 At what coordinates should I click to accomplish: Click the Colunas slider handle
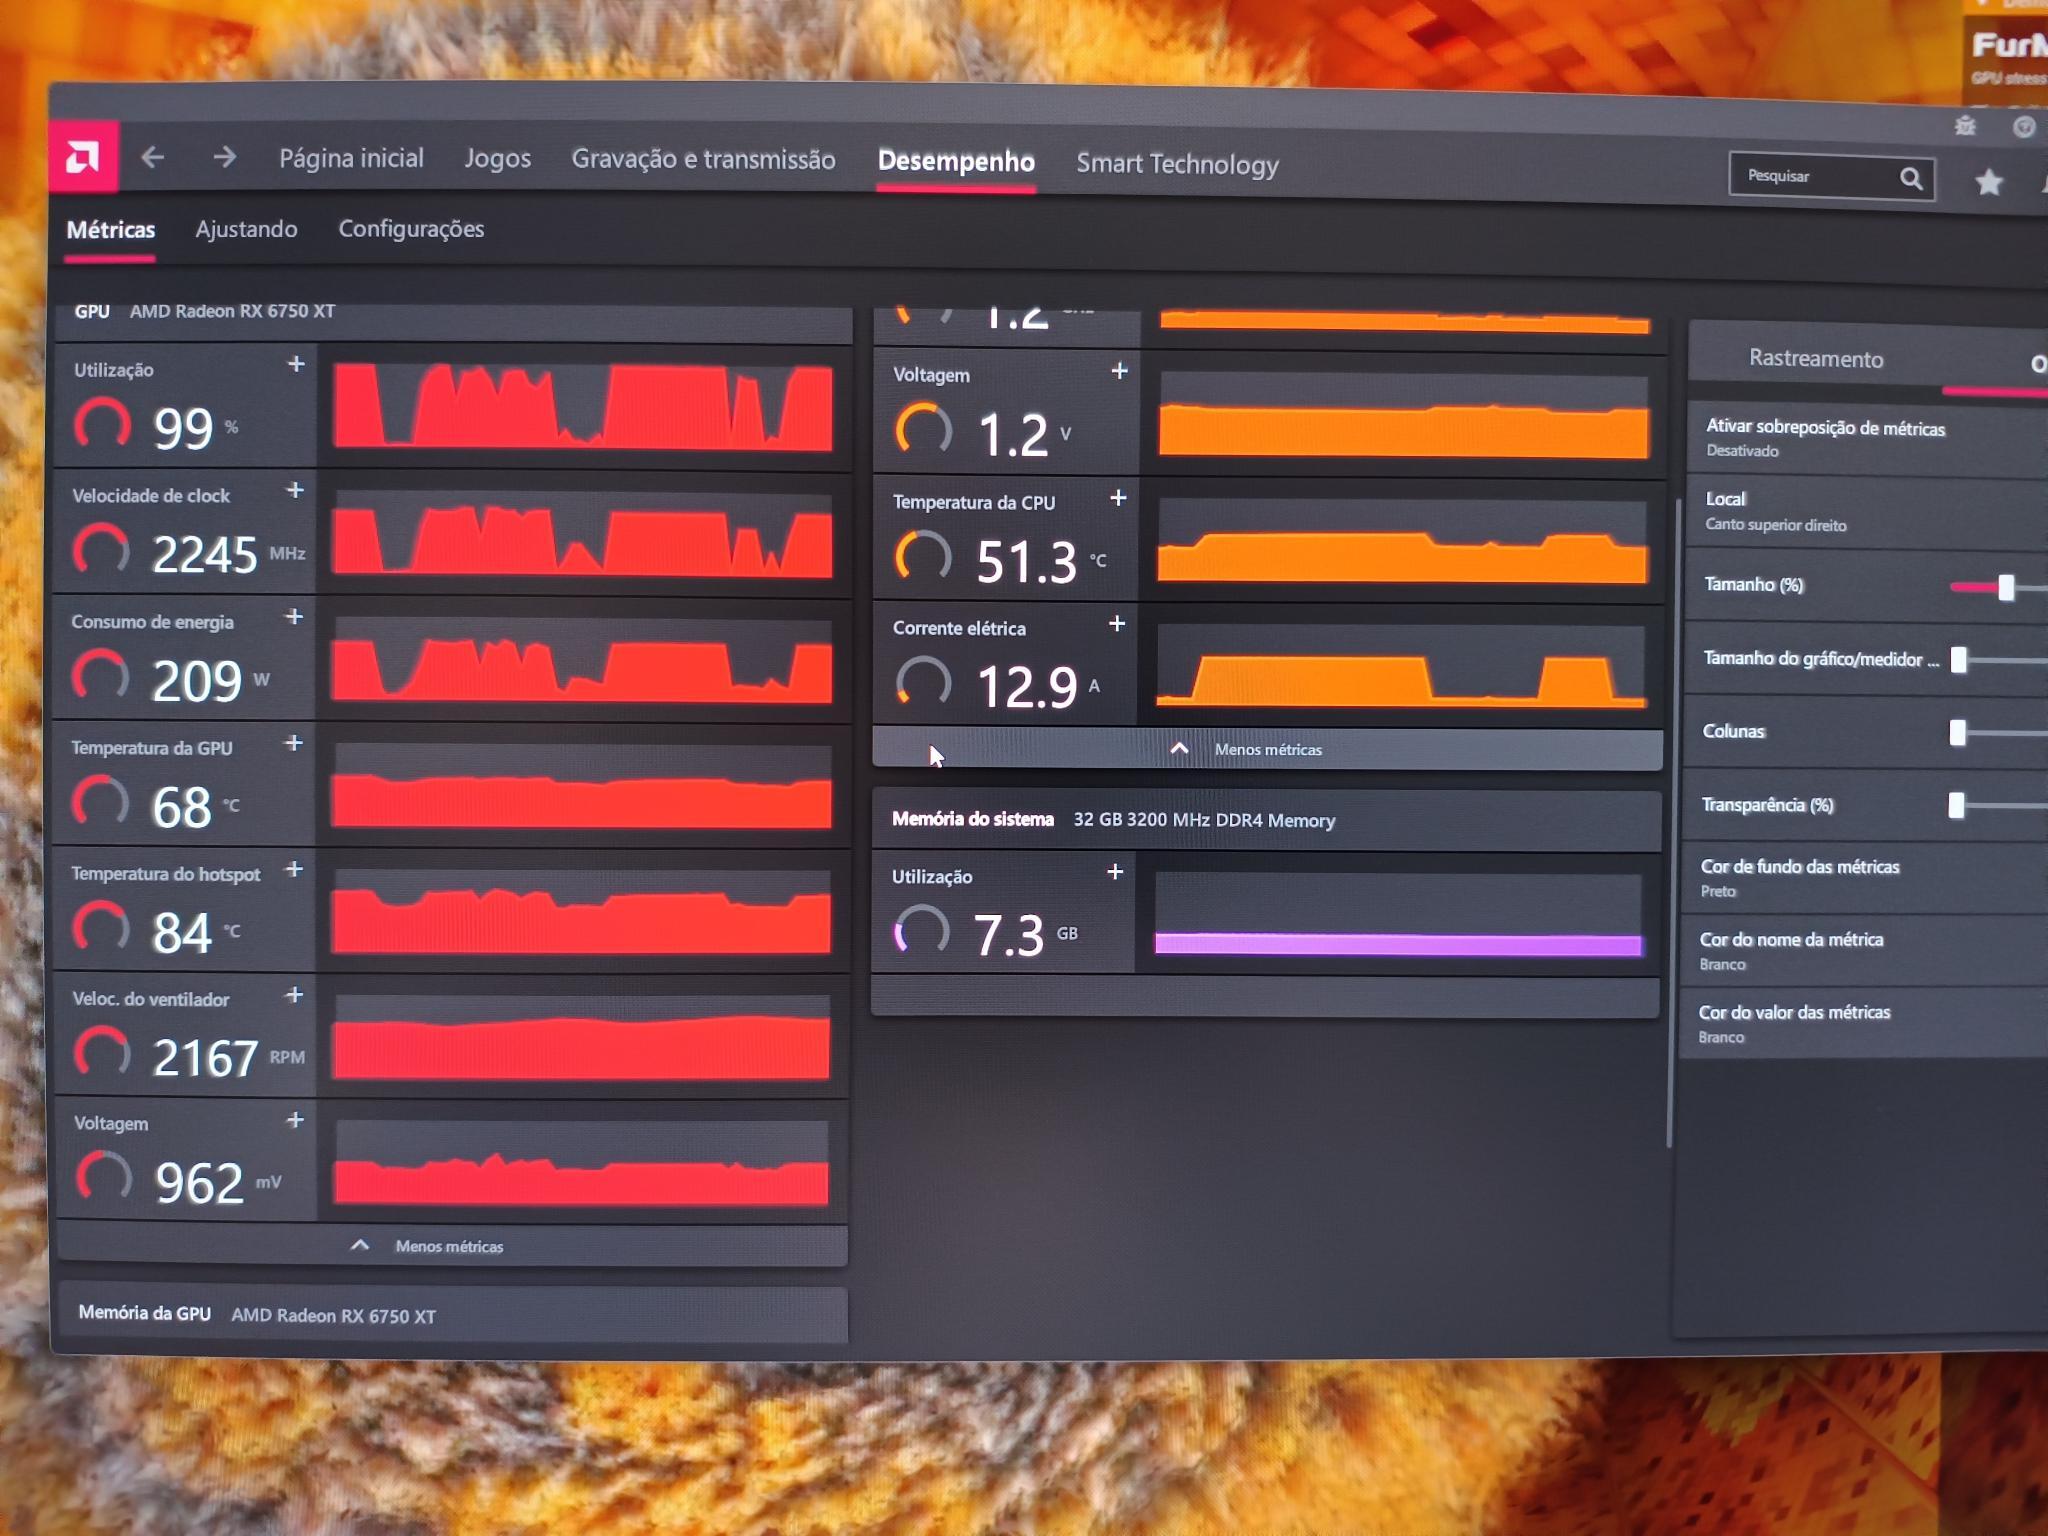point(1958,733)
